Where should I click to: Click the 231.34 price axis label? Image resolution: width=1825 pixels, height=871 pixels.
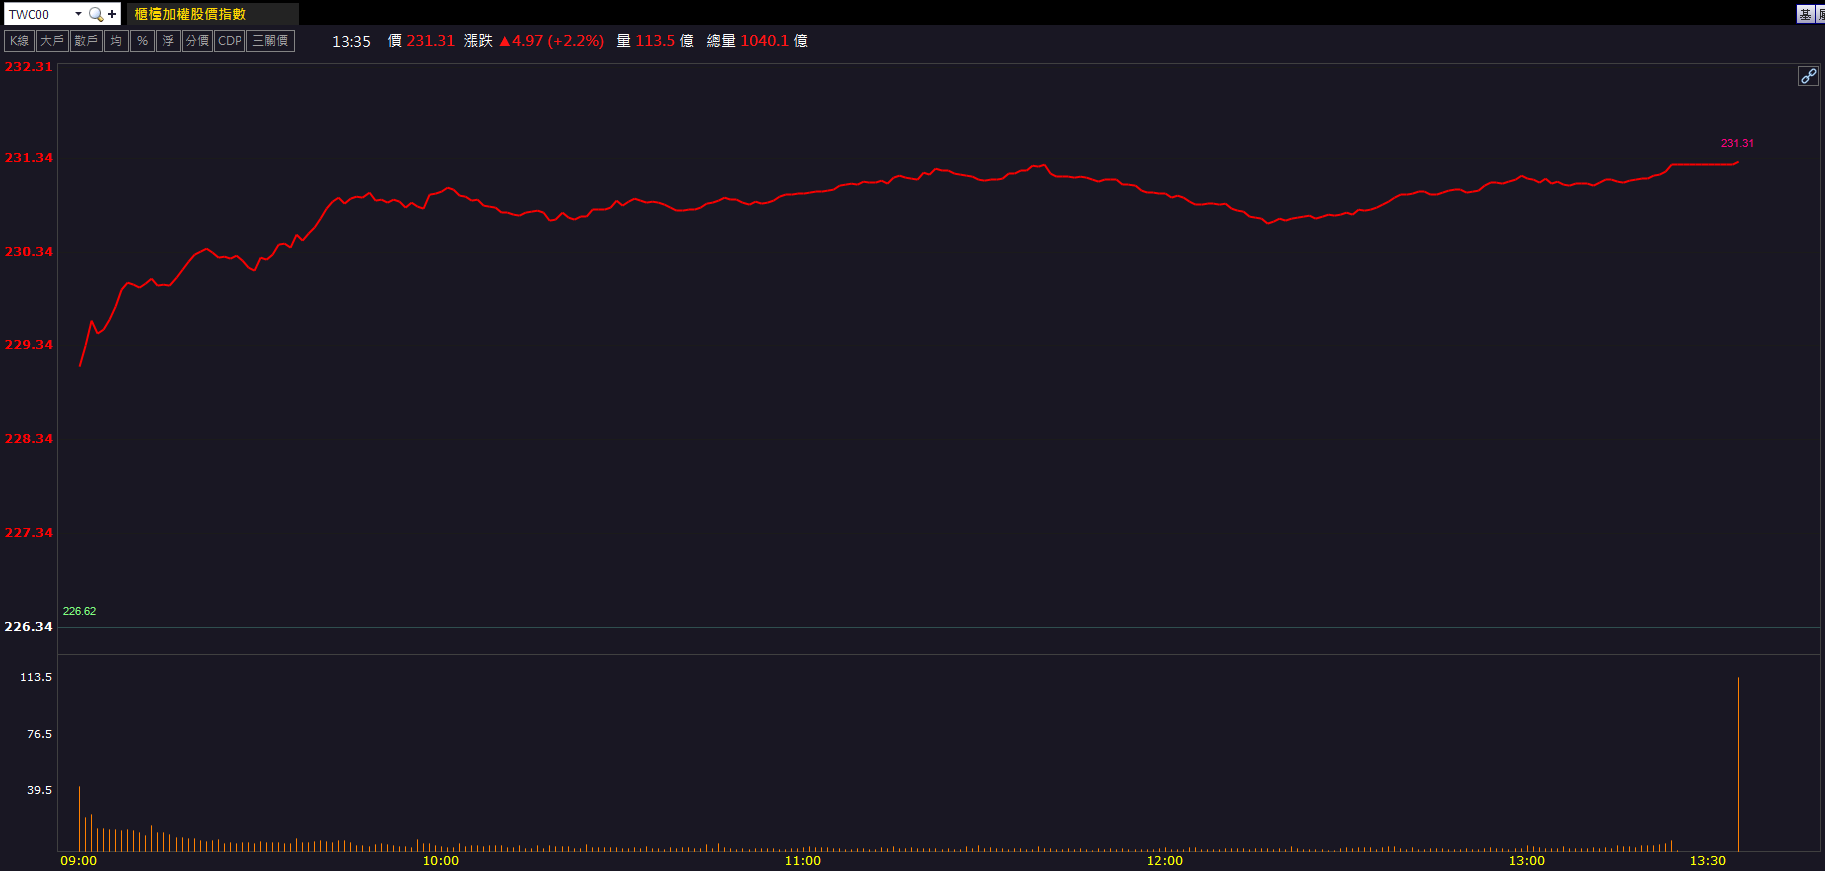tap(28, 158)
